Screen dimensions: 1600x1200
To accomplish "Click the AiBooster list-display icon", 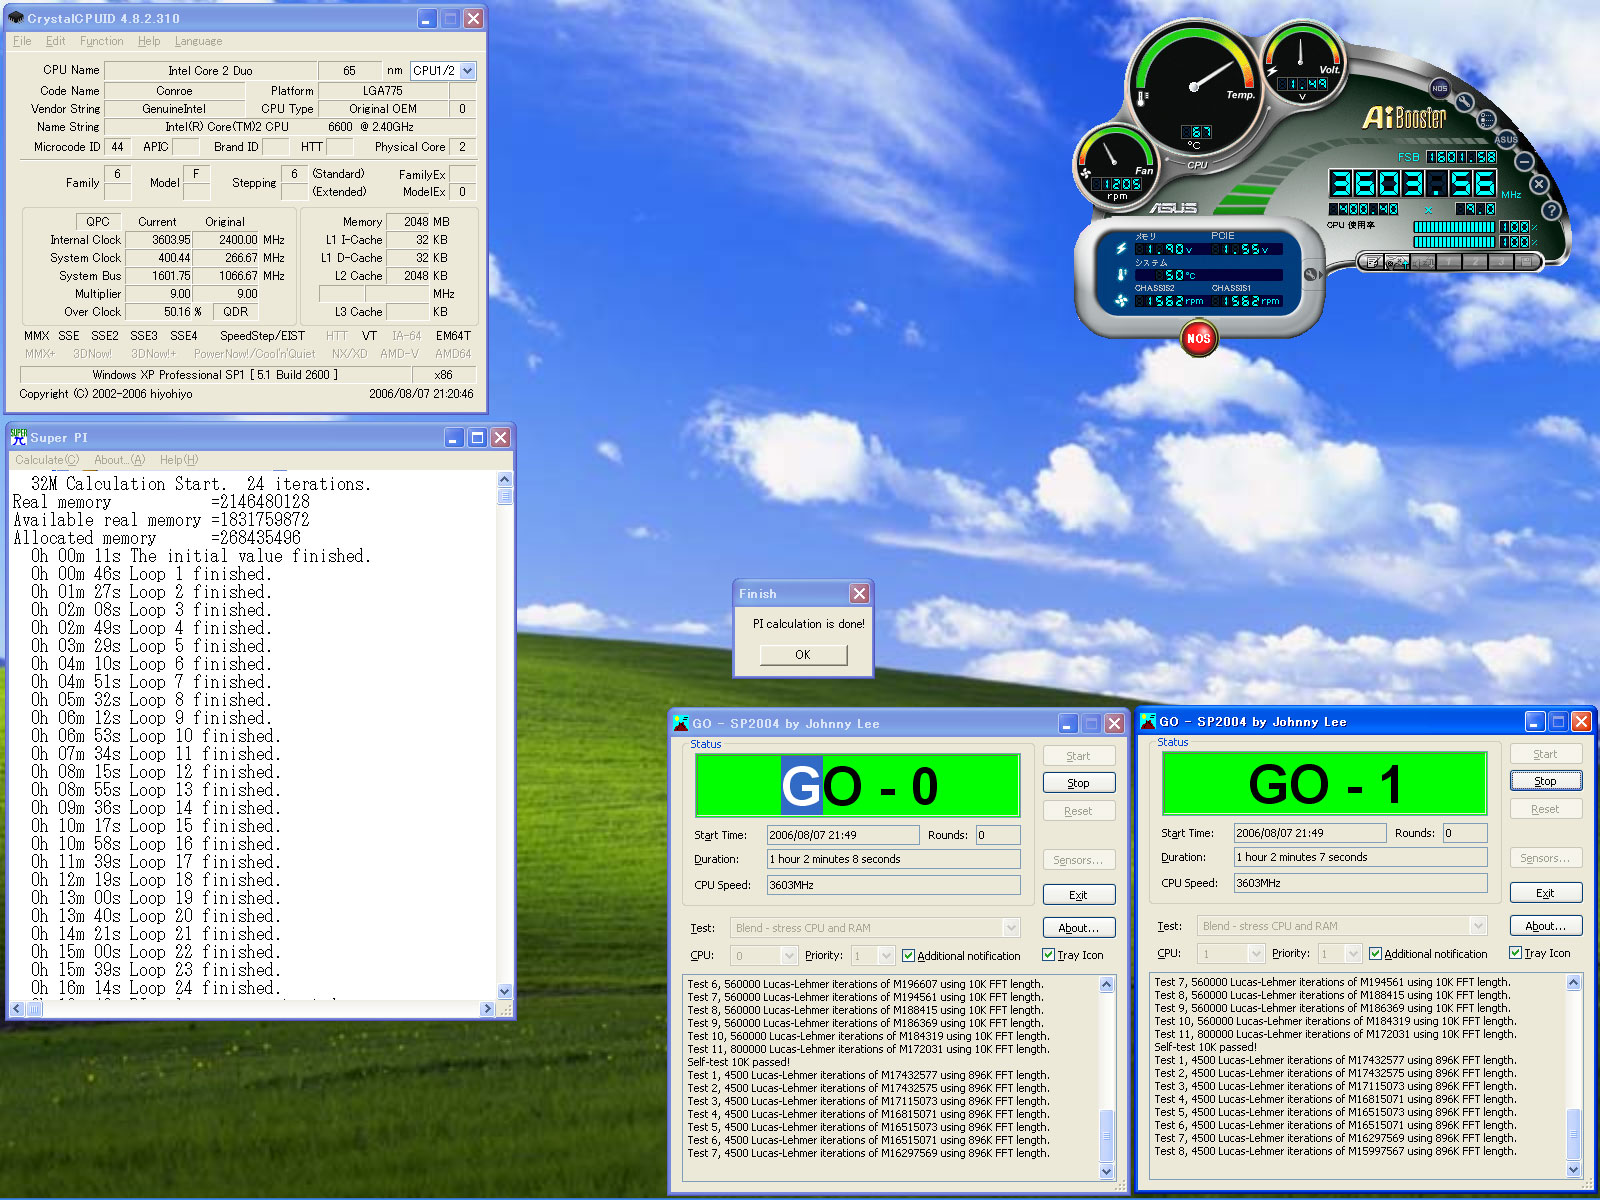I will point(1486,119).
